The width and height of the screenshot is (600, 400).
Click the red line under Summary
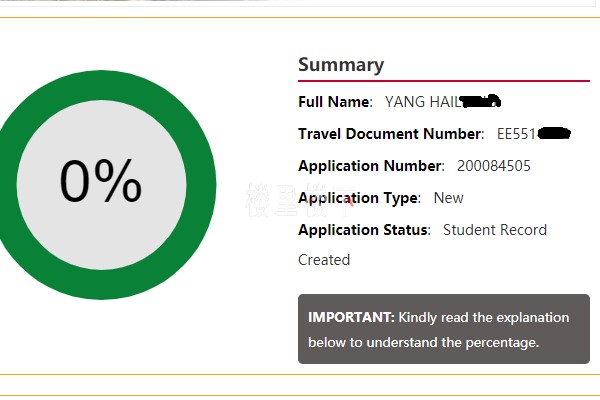(443, 81)
